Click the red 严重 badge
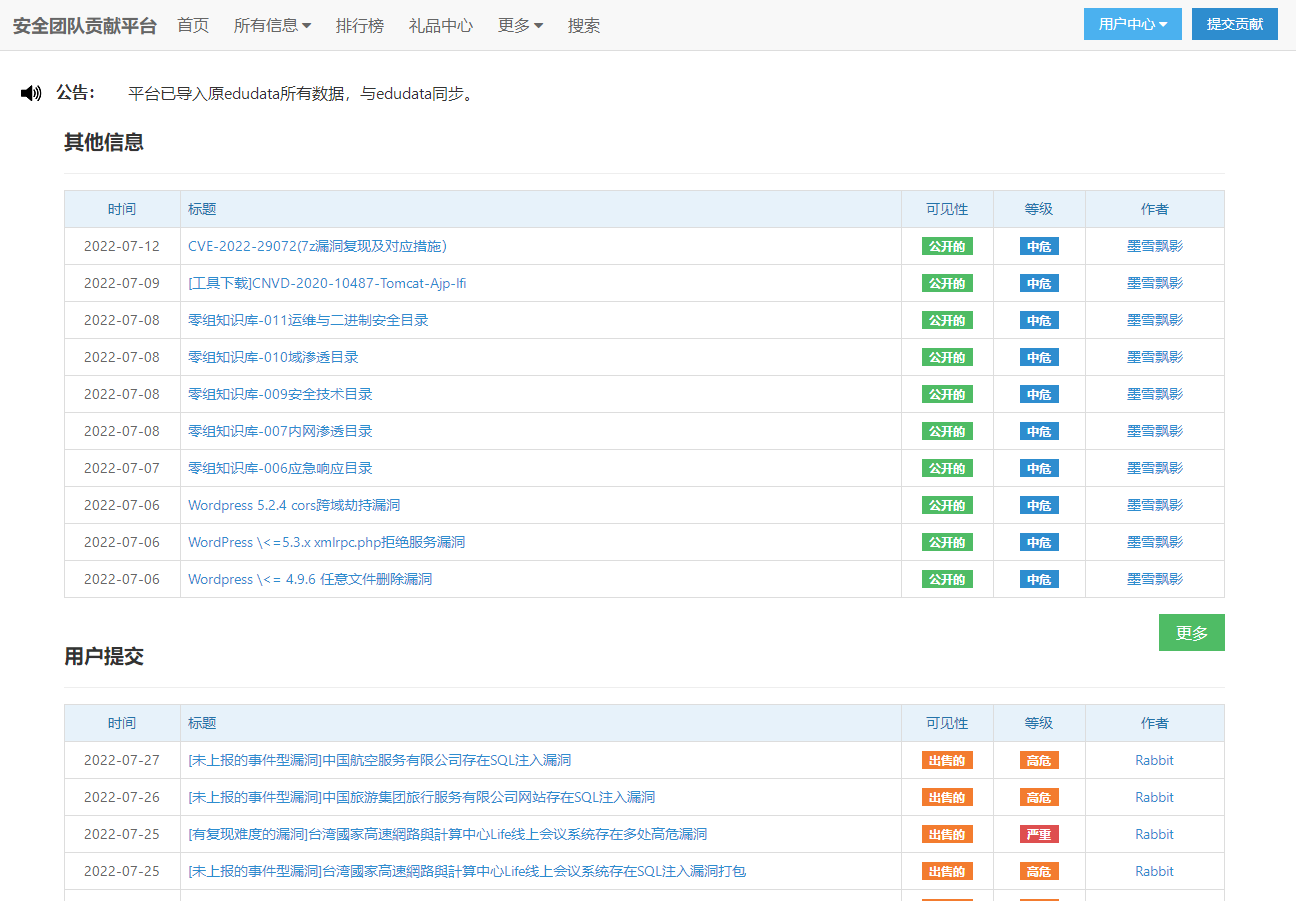The image size is (1296, 905). (1039, 834)
